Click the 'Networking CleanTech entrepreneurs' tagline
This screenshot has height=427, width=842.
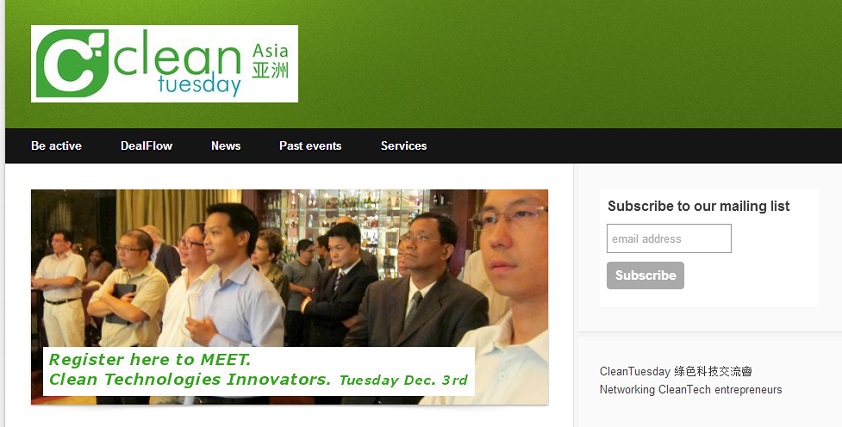coord(691,389)
